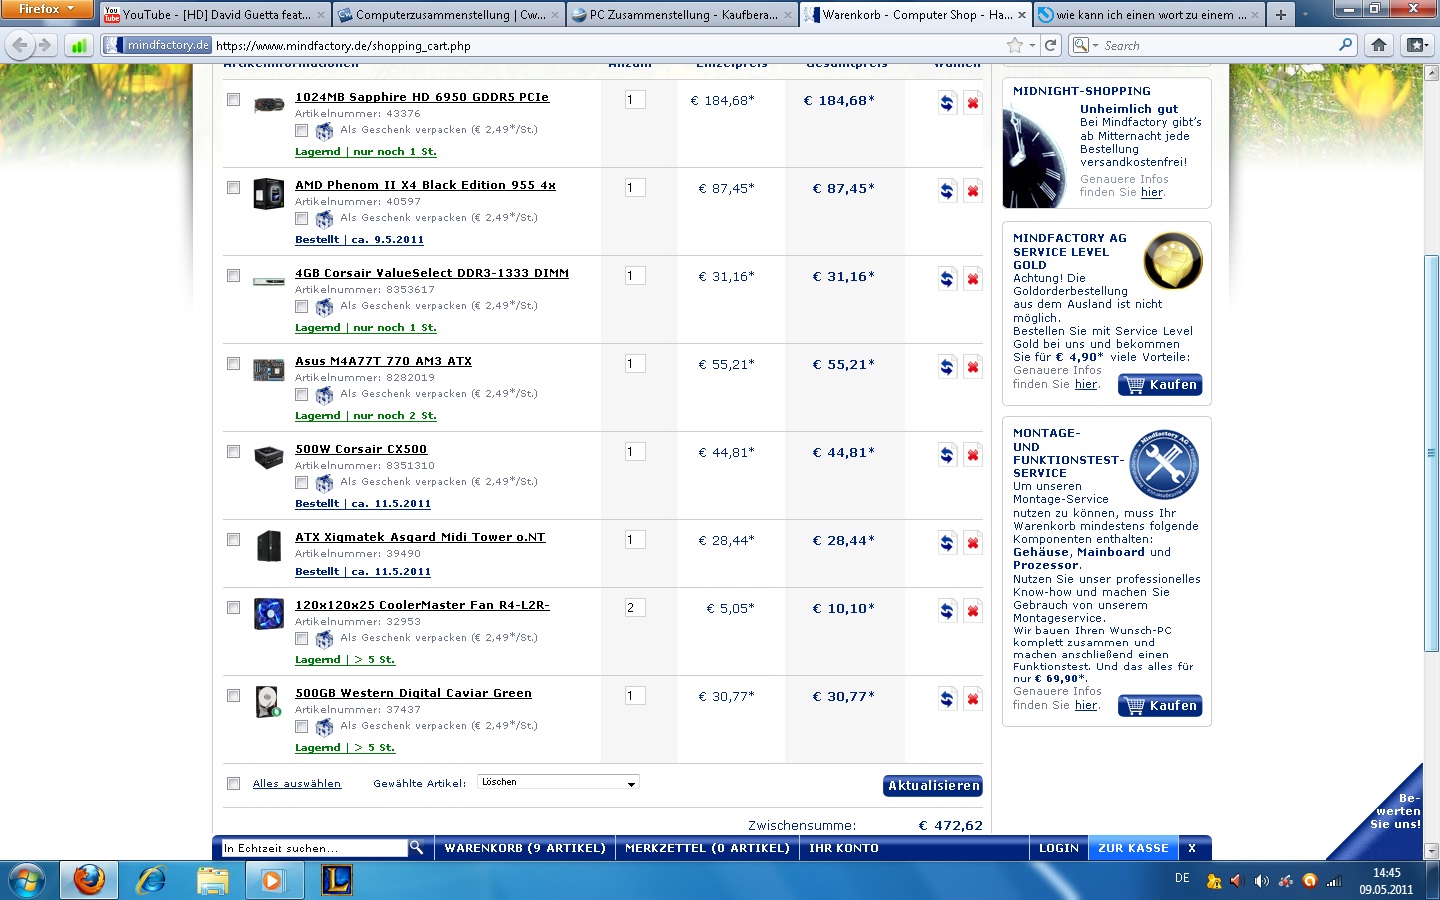This screenshot has width=1440, height=900.
Task: Click blue arrows icon in Corsair CX500 row
Action: 947,454
